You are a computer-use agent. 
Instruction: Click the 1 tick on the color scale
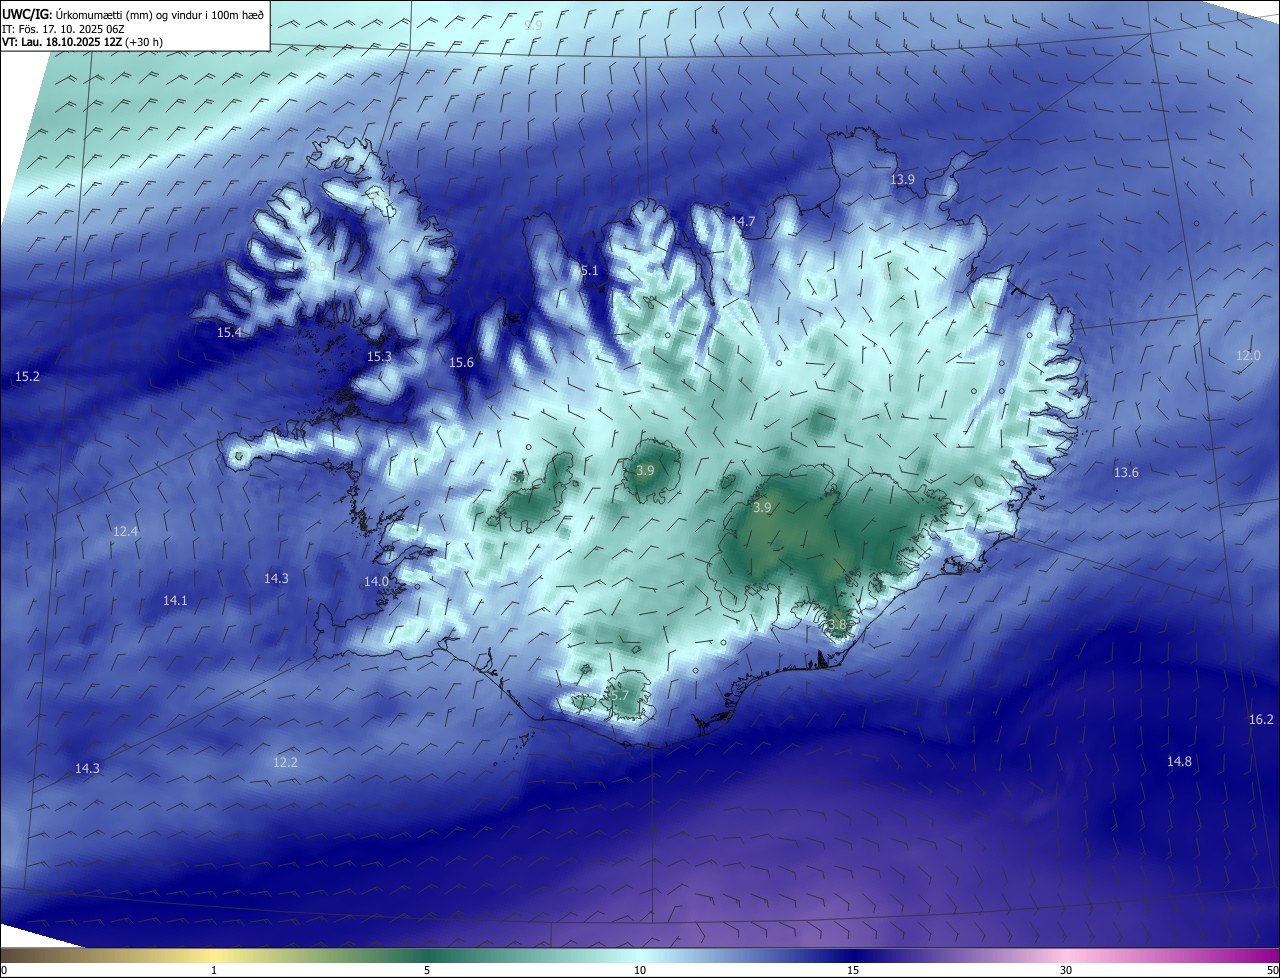point(214,970)
